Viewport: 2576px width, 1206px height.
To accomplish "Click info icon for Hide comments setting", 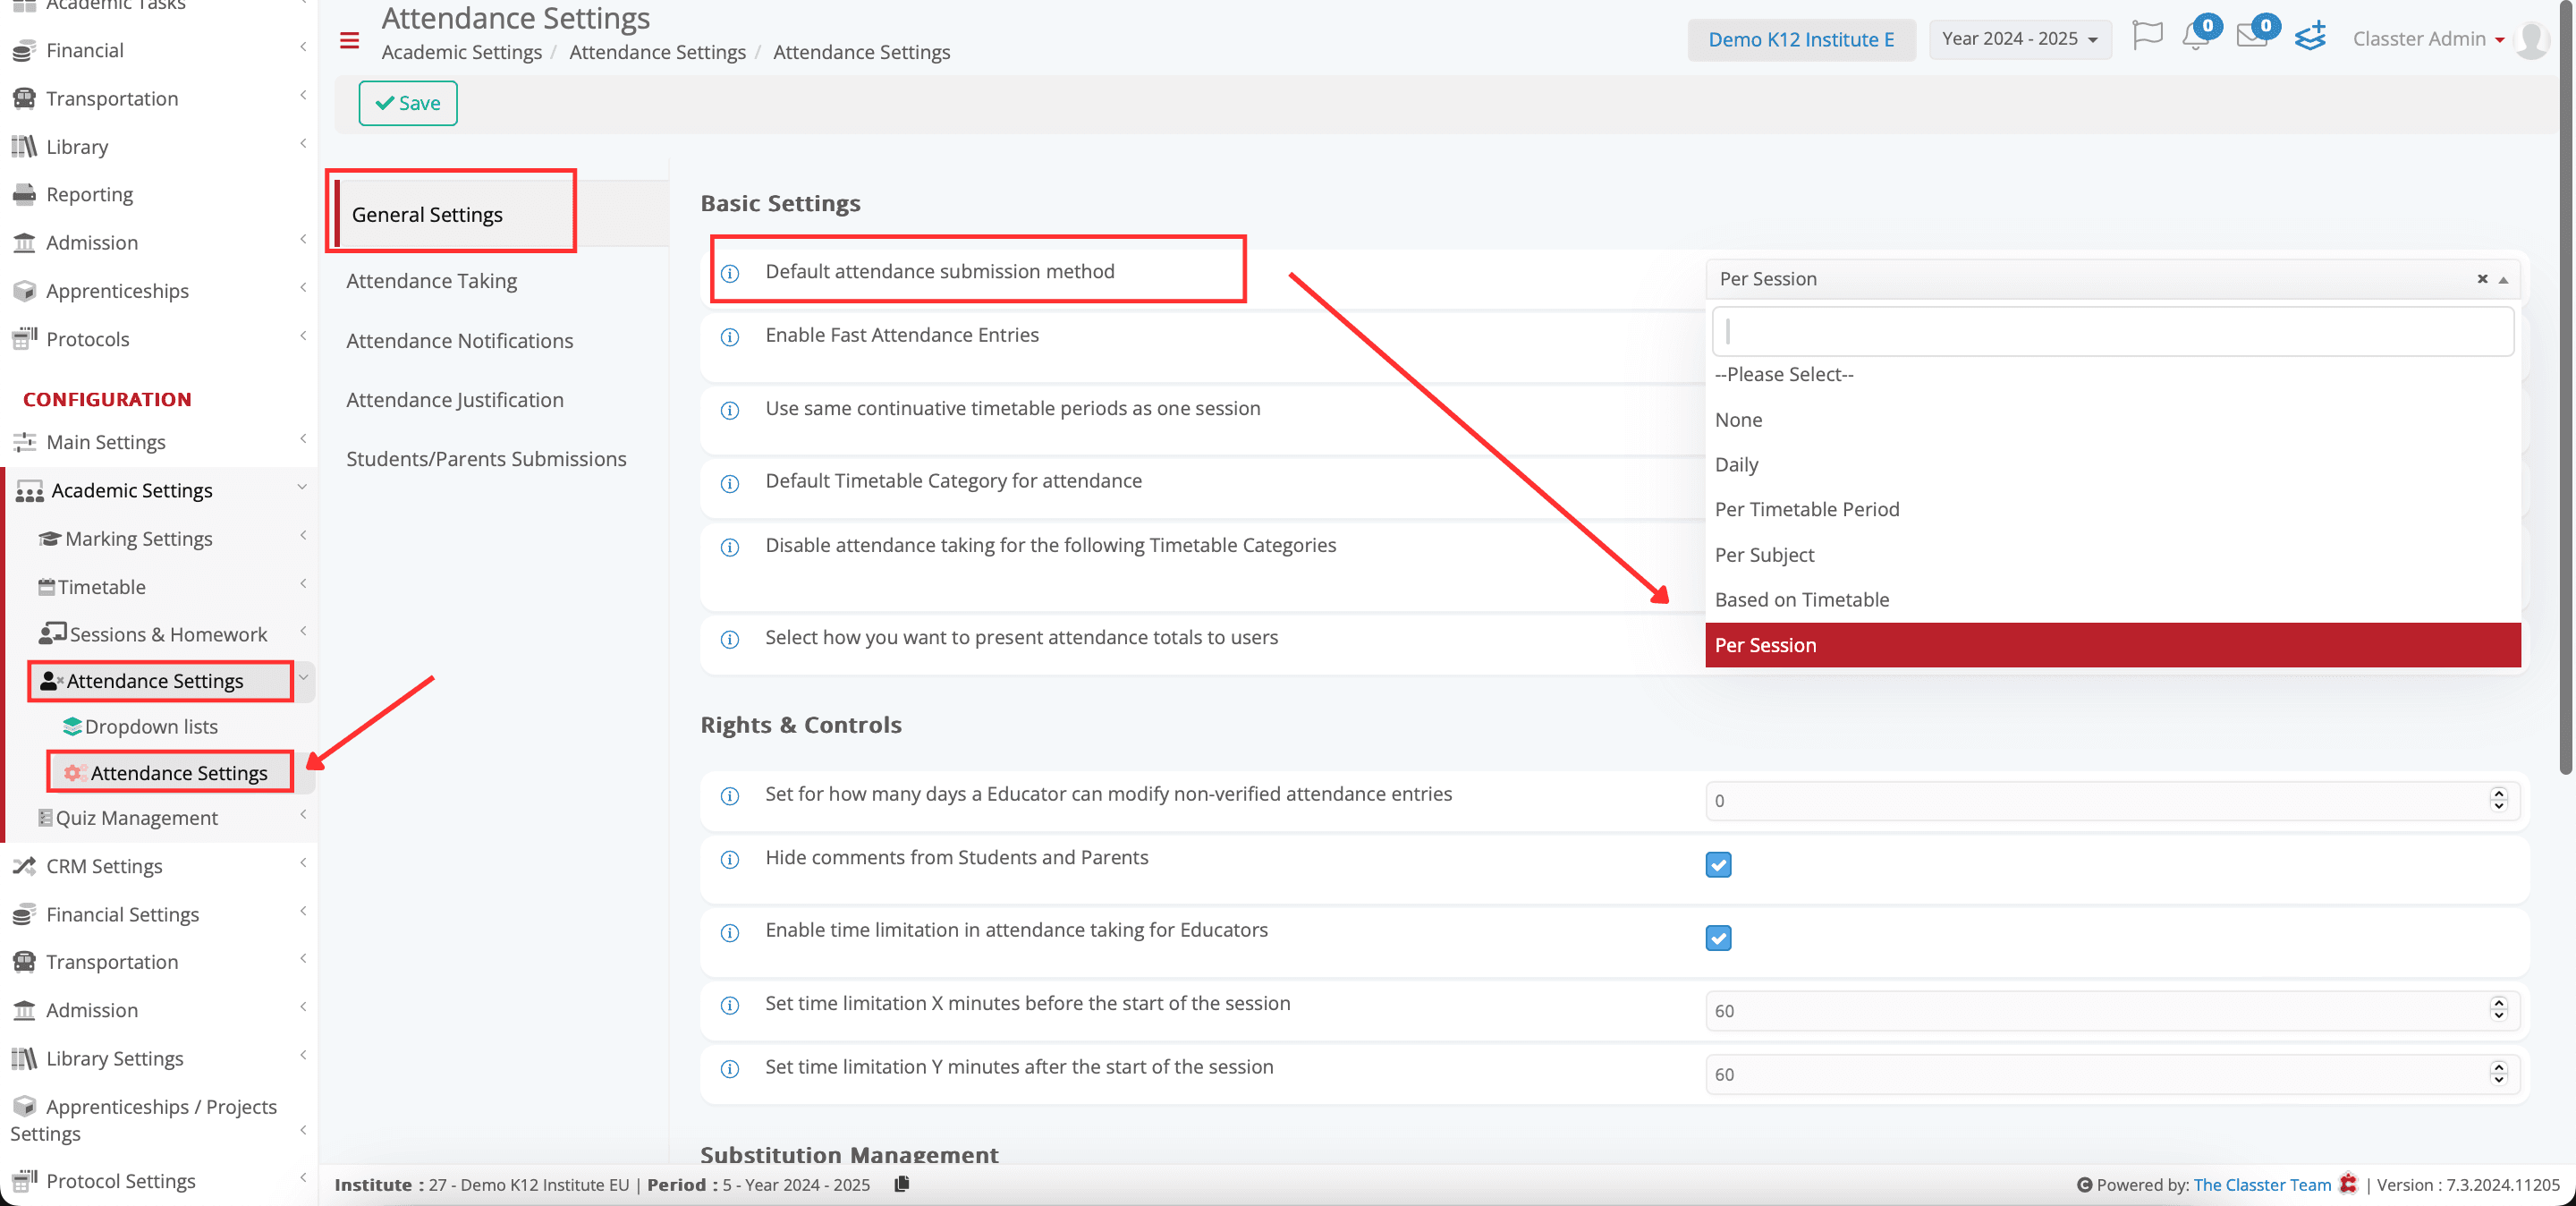I will [x=730, y=858].
